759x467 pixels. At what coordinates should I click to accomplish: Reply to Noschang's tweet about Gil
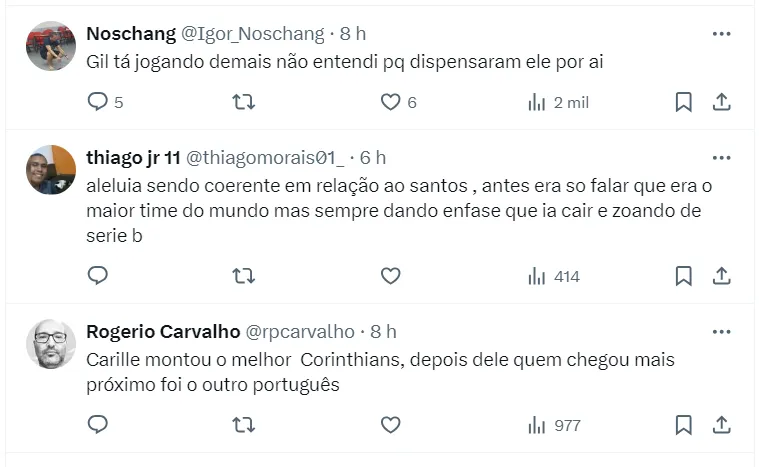point(98,101)
